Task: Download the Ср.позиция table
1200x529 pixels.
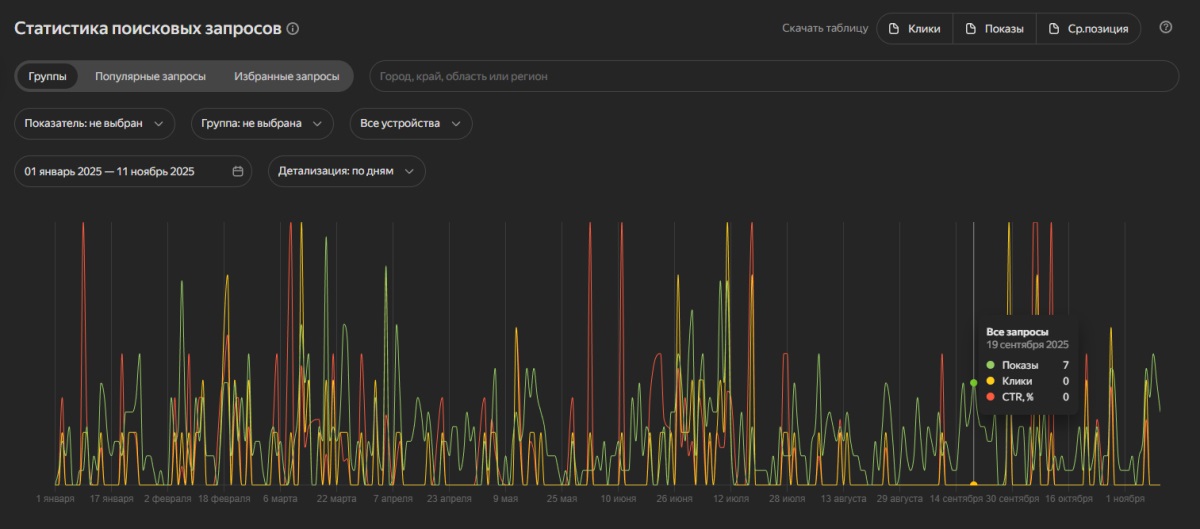Action: point(1089,29)
